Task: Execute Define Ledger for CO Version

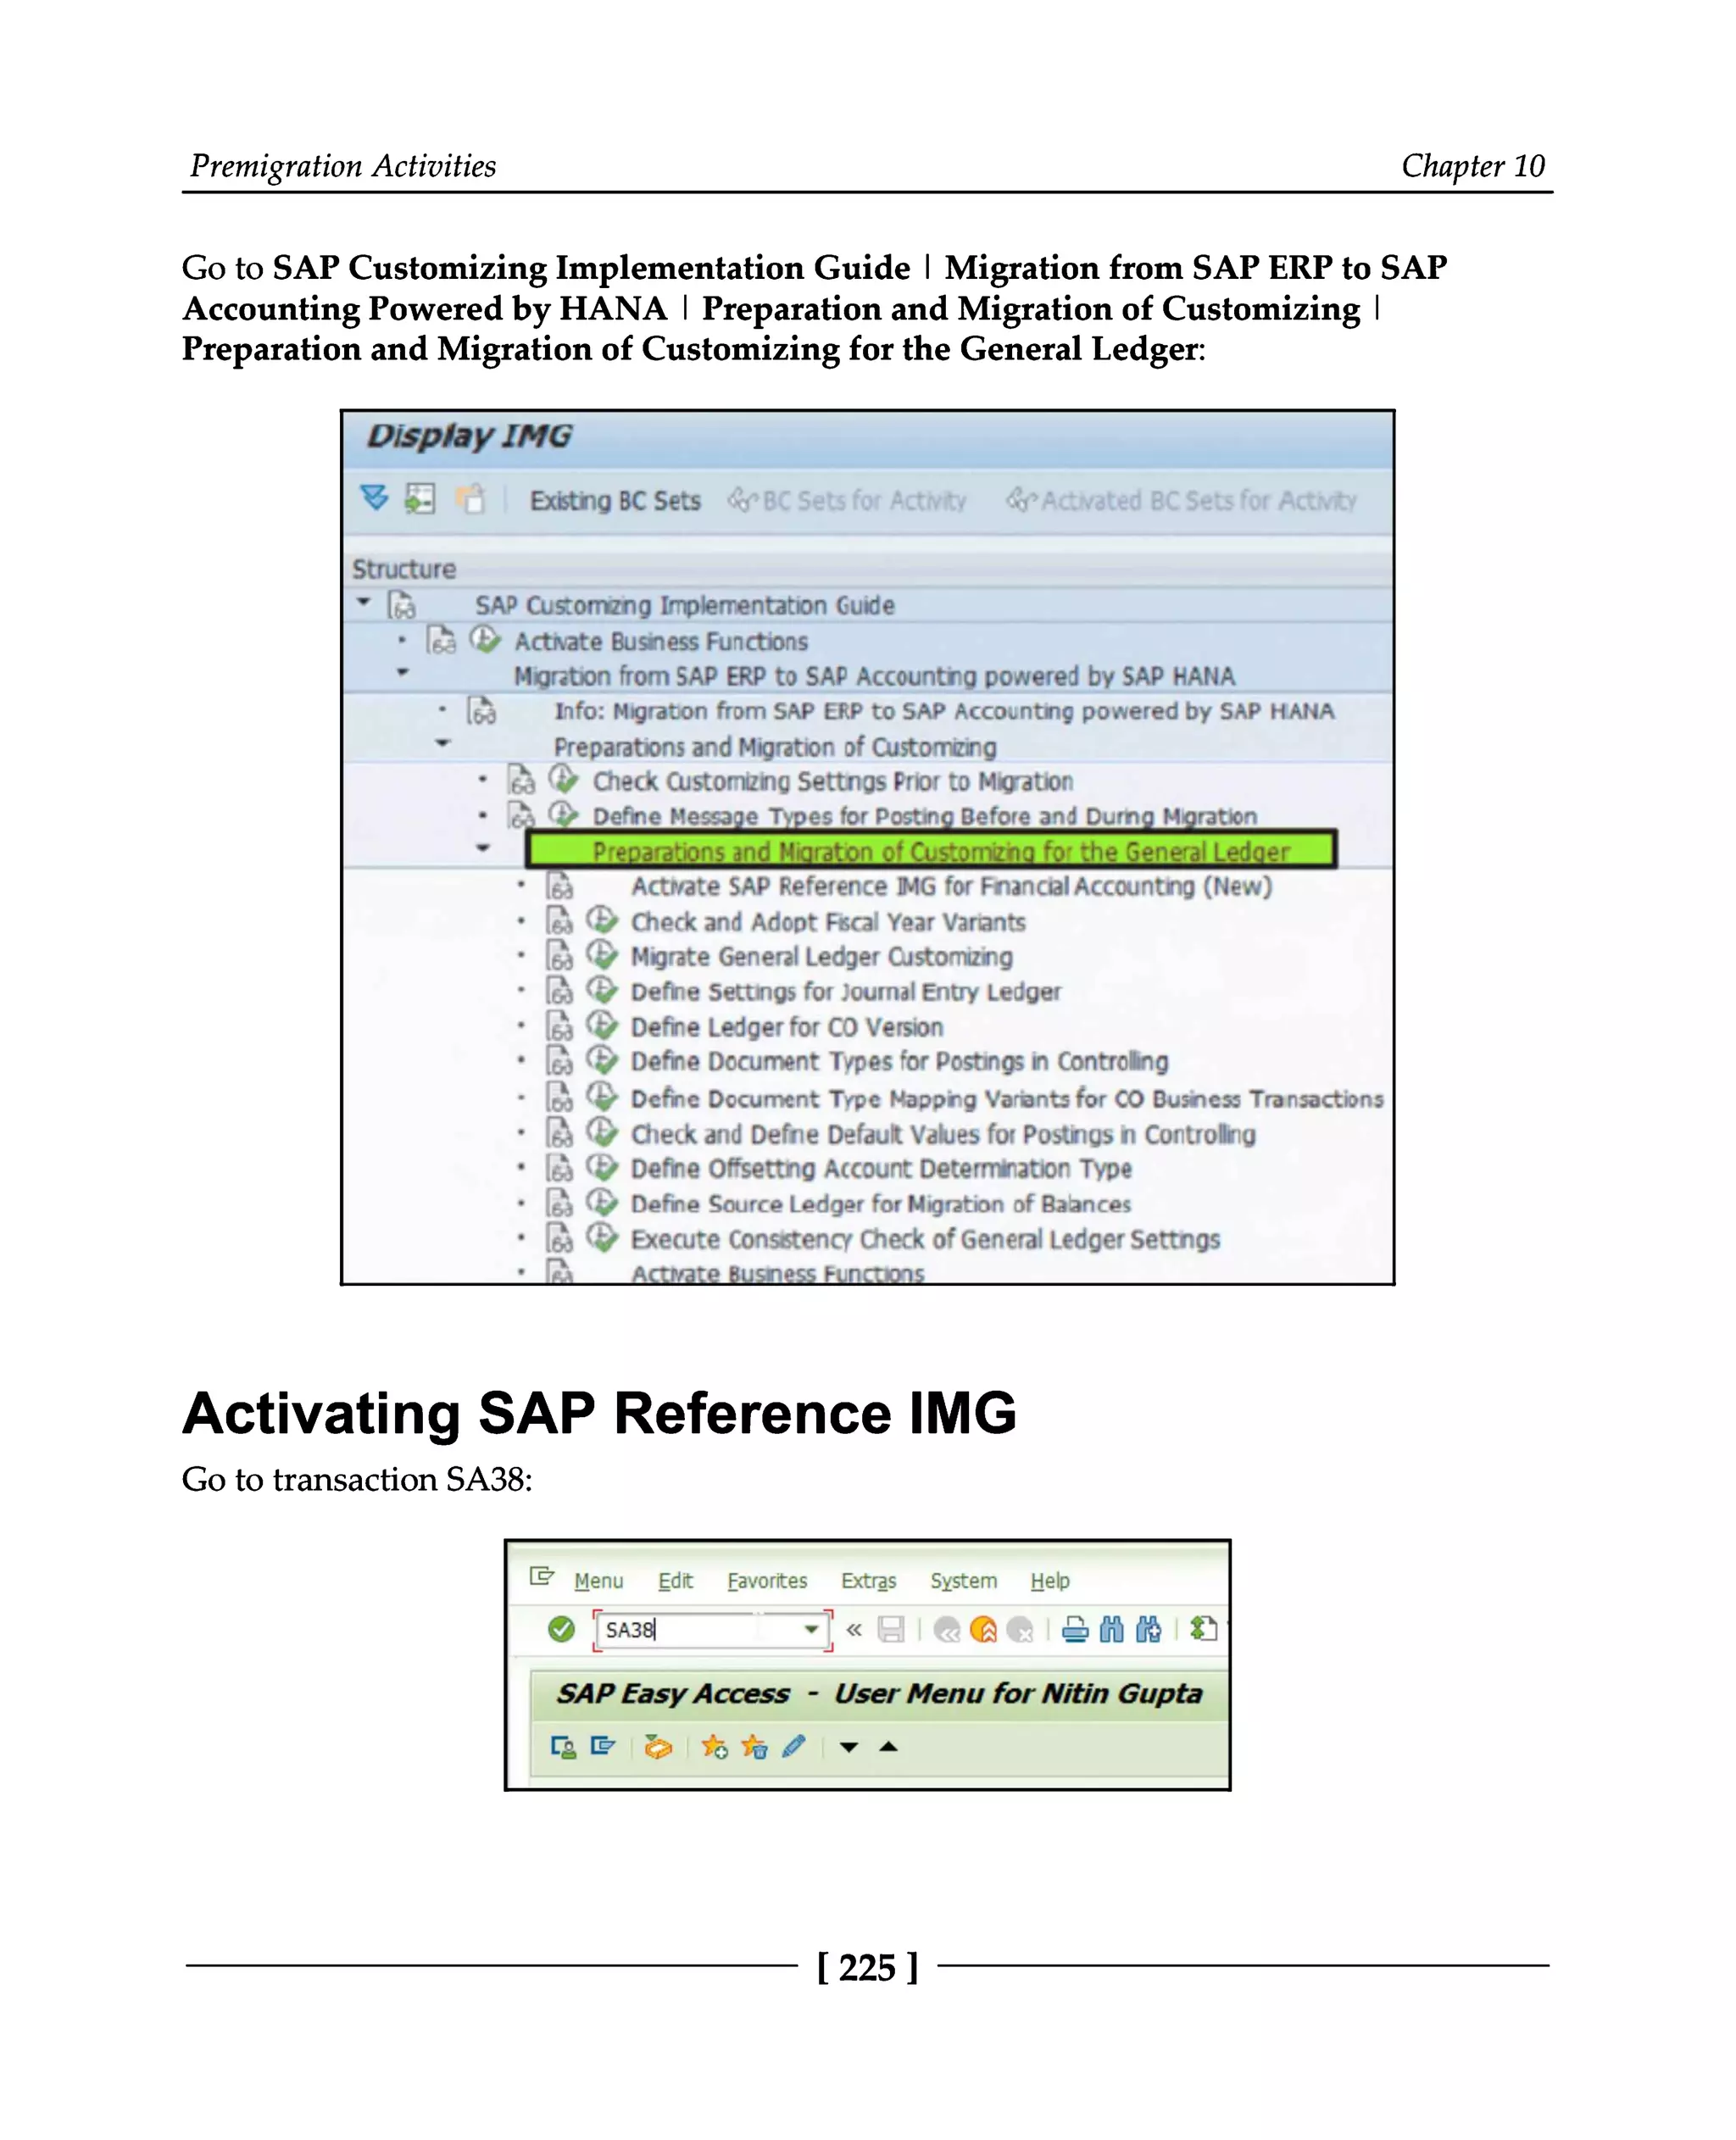Action: click(602, 1025)
